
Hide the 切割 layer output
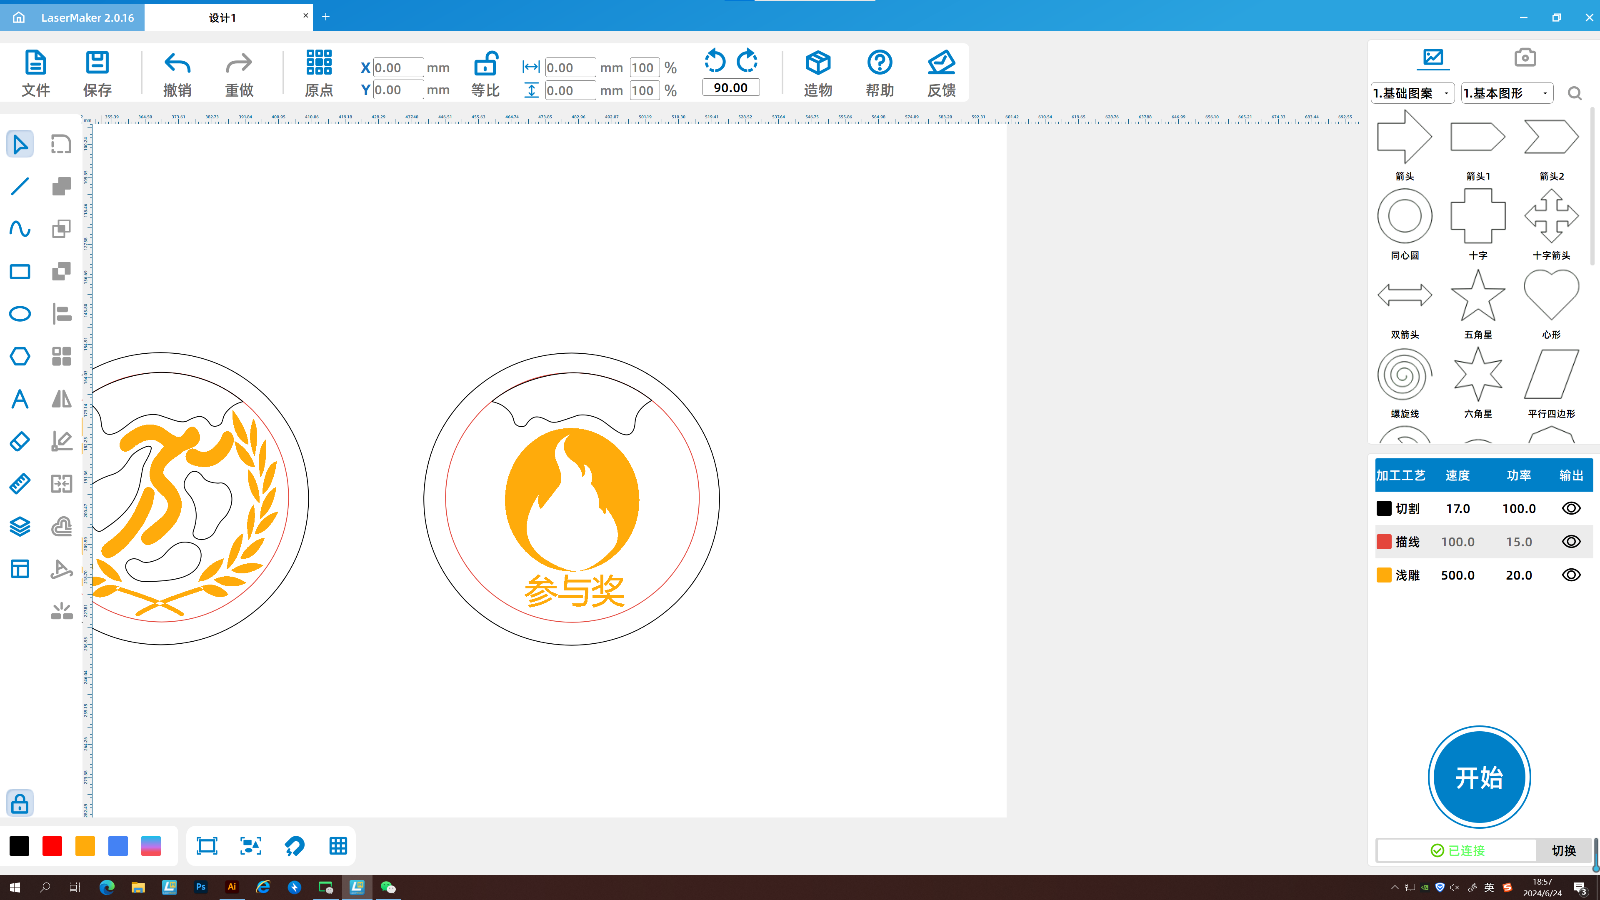pyautogui.click(x=1571, y=509)
